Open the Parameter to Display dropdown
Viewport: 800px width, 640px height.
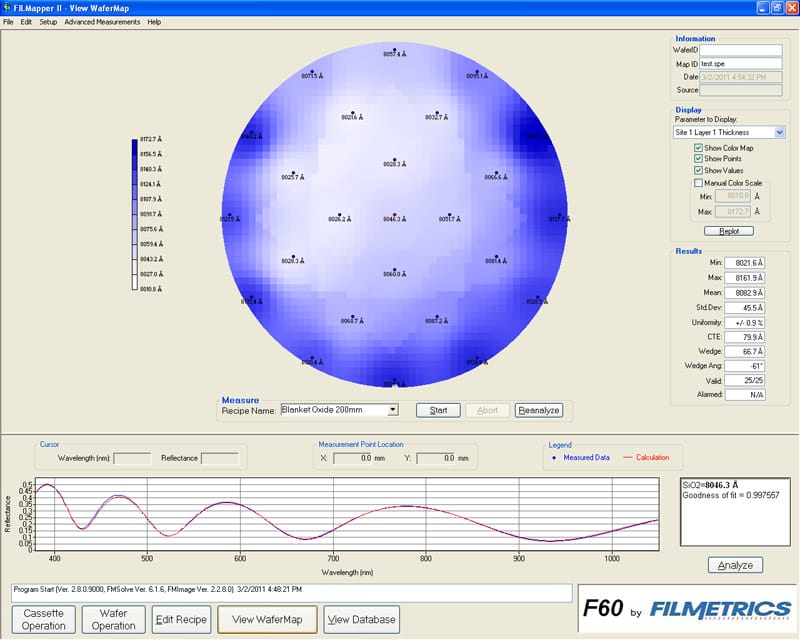point(780,132)
